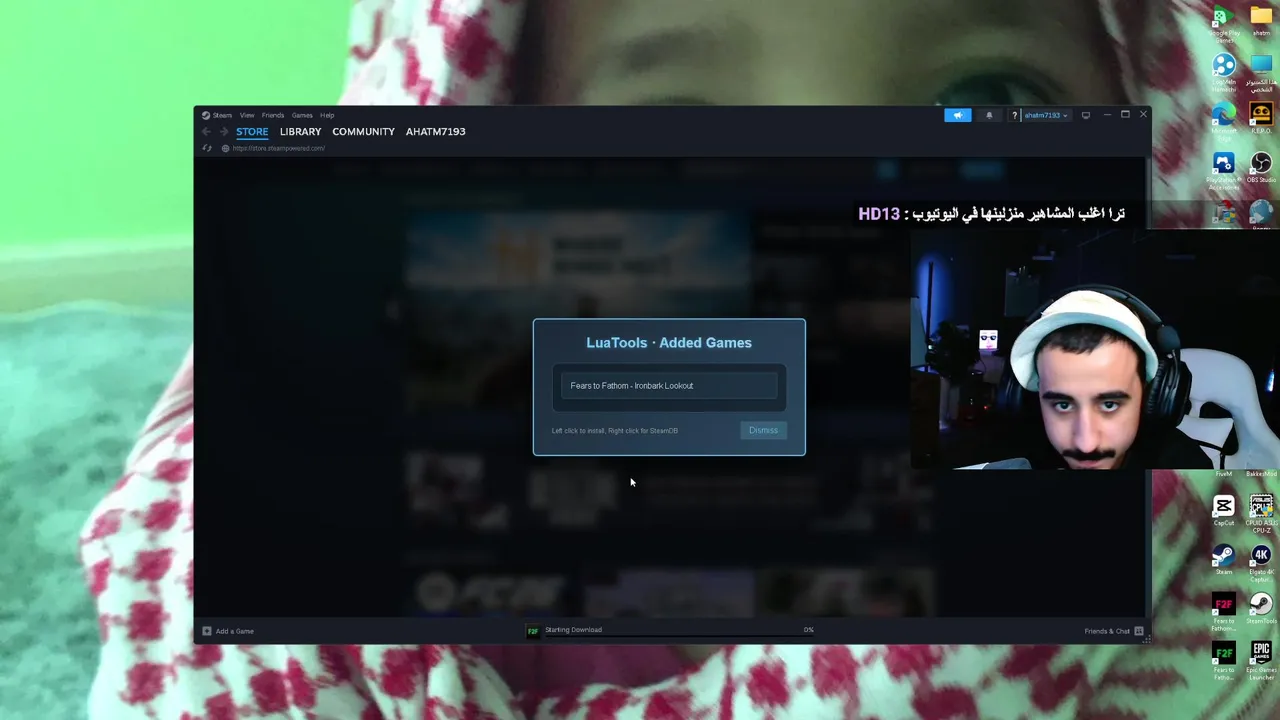Select Fears to Fathom - Ironbark Lookout entry
Image resolution: width=1280 pixels, height=720 pixels.
click(669, 385)
